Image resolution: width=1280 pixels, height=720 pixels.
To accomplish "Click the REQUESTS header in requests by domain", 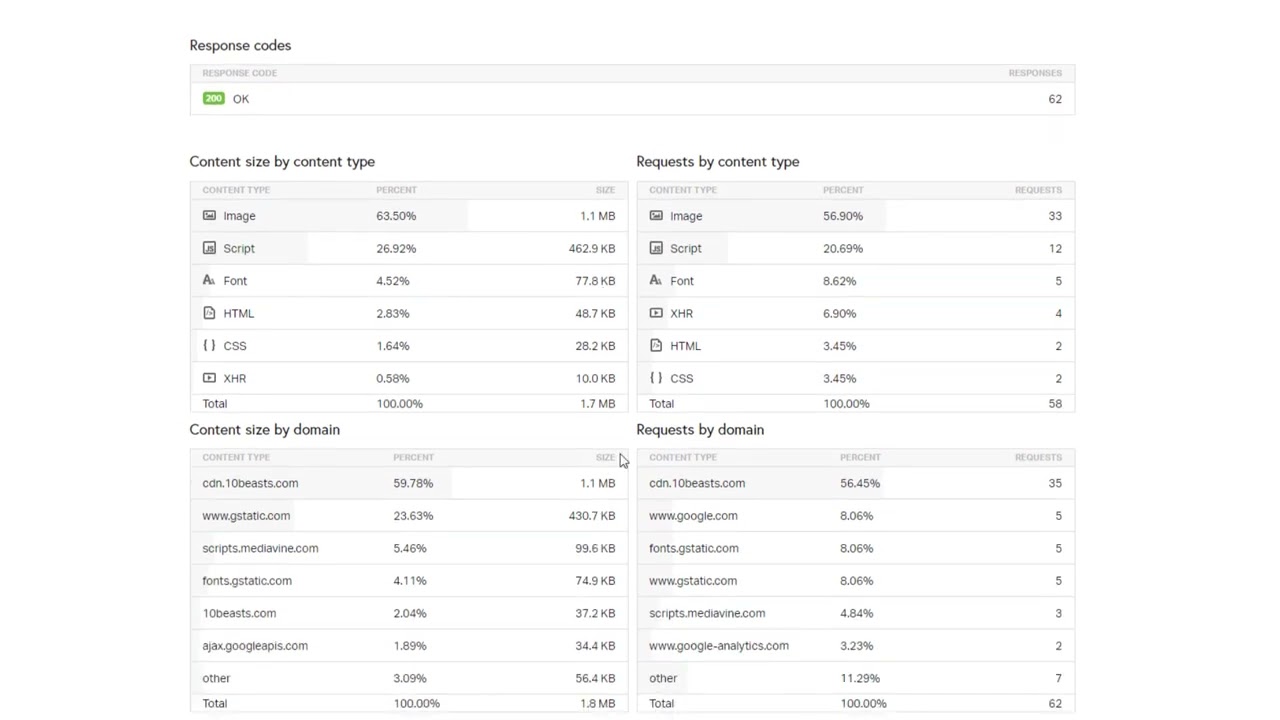I will pyautogui.click(x=1037, y=457).
